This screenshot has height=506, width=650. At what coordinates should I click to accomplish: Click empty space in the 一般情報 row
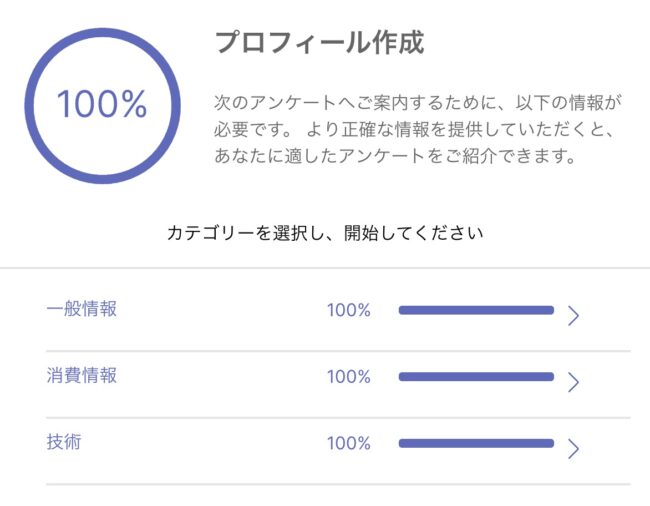[220, 311]
